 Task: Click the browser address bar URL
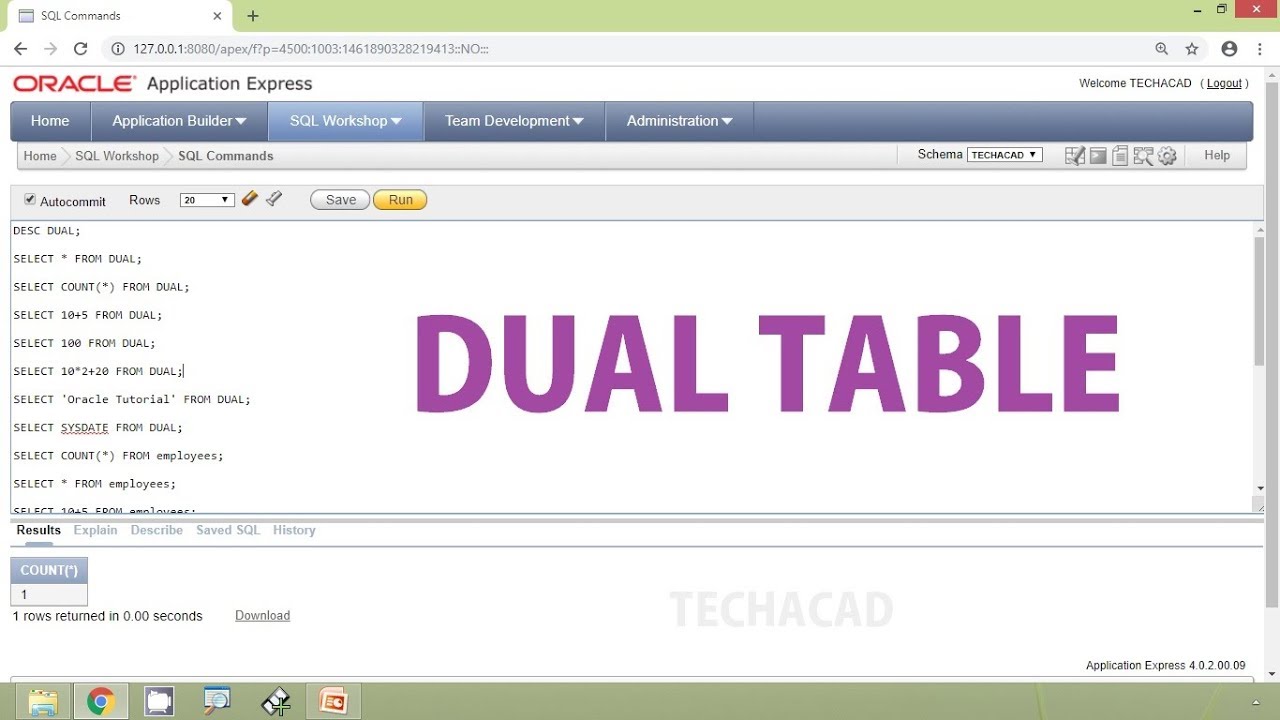click(310, 48)
